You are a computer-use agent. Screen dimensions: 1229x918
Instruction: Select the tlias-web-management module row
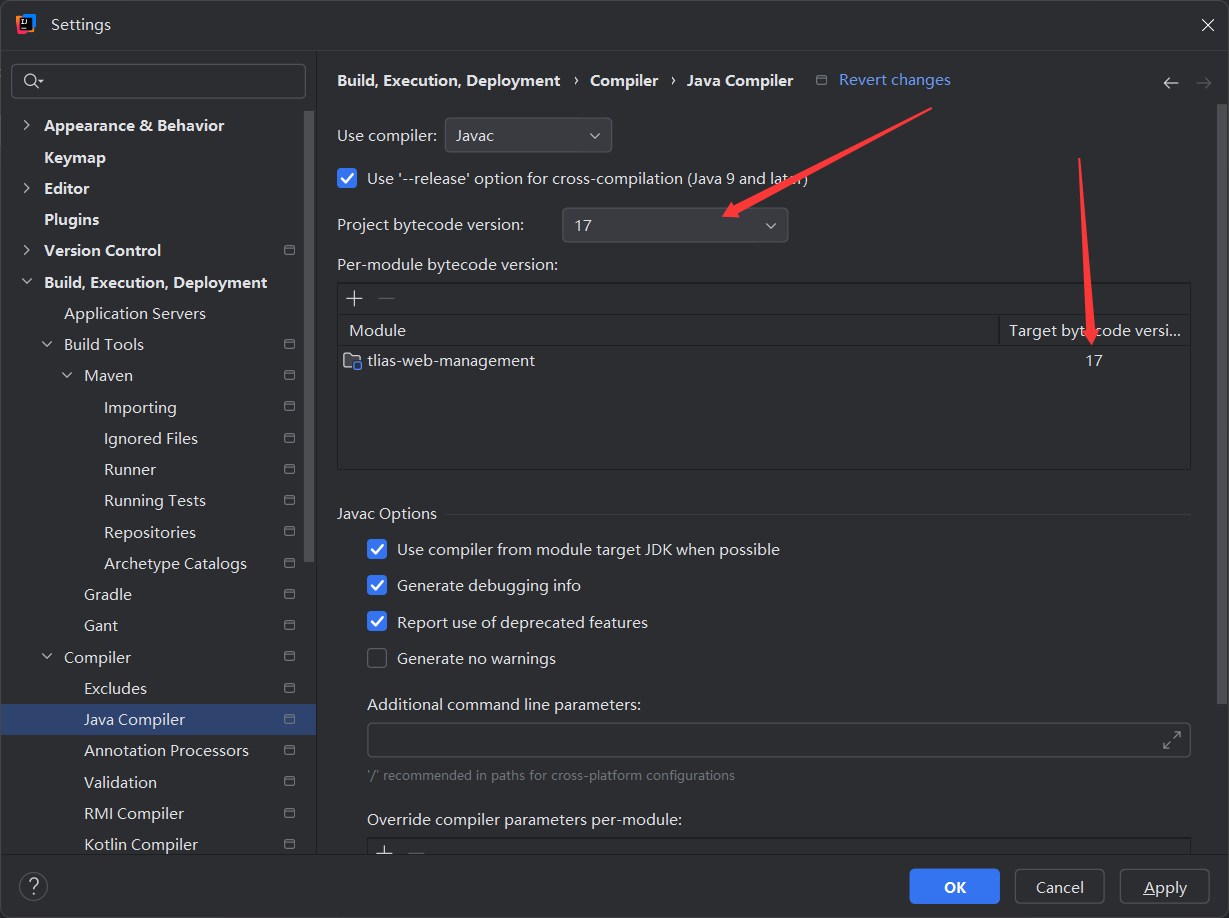point(764,361)
